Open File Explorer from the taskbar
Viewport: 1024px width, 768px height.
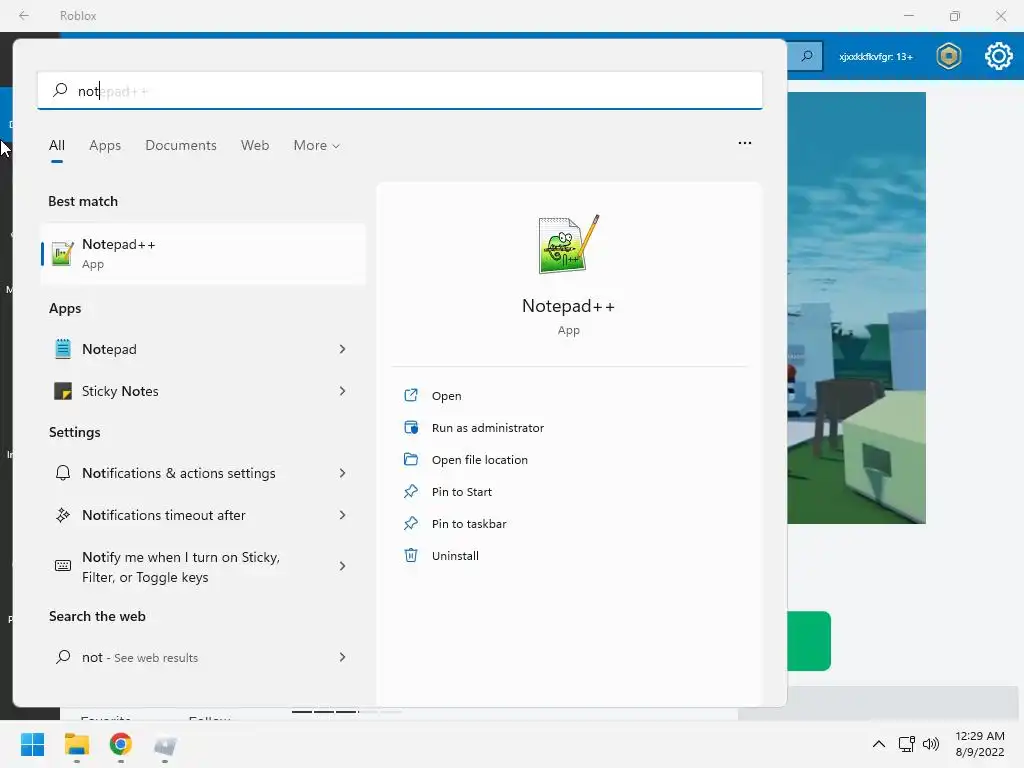point(76,744)
